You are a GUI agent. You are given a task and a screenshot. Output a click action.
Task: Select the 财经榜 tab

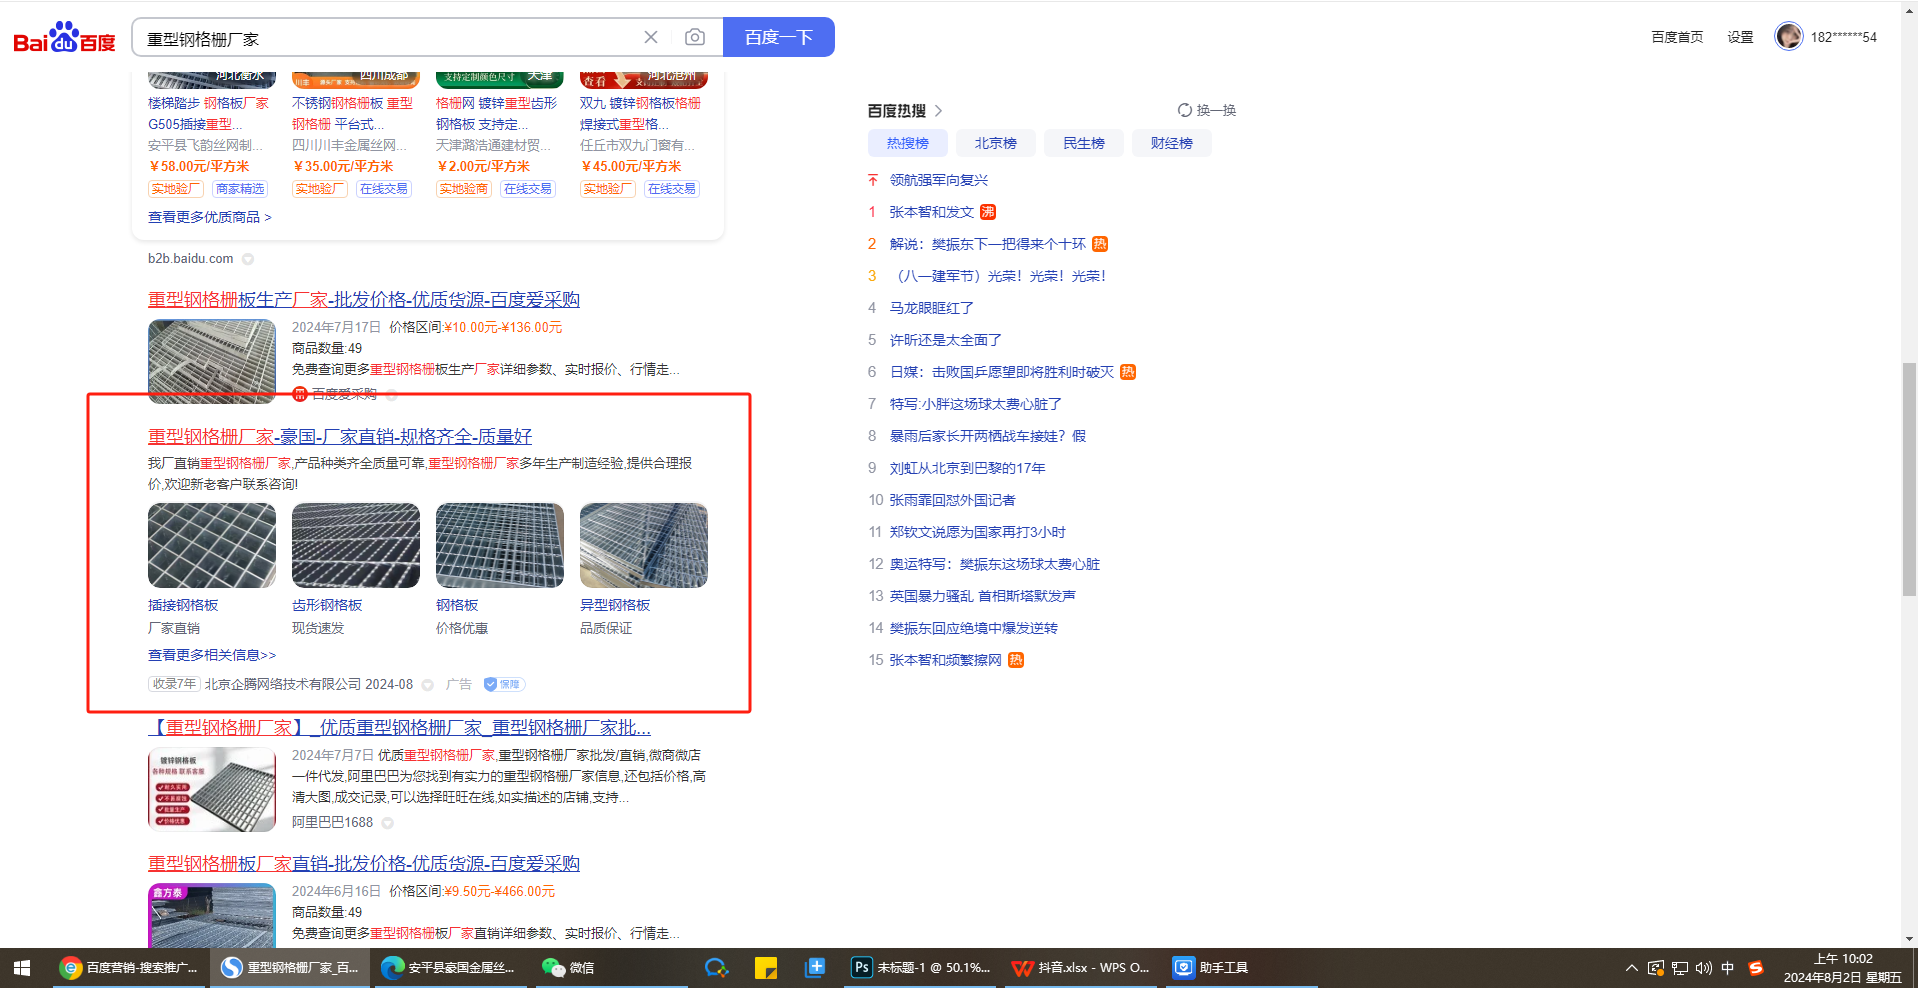(x=1171, y=143)
